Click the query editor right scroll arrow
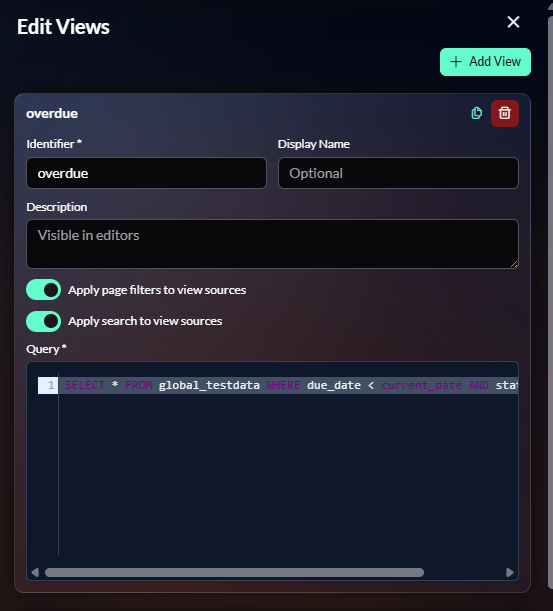 [510, 572]
